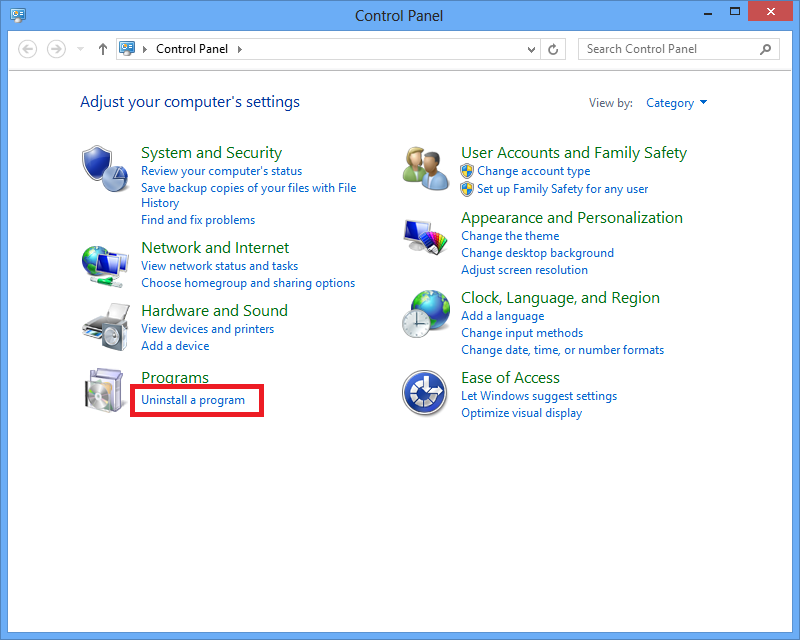Expand the address bar history dropdown
The image size is (800, 640).
(531, 49)
